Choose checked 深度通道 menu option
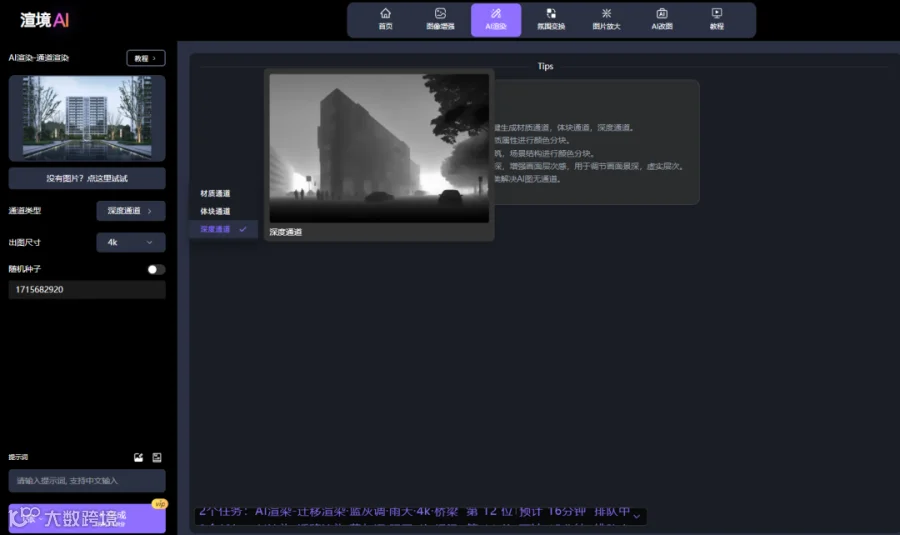 coord(223,229)
